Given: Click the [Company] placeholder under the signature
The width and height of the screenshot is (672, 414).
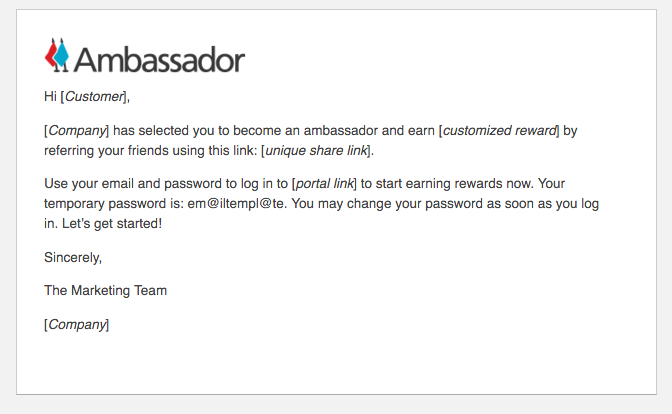Looking at the screenshot, I should [77, 324].
